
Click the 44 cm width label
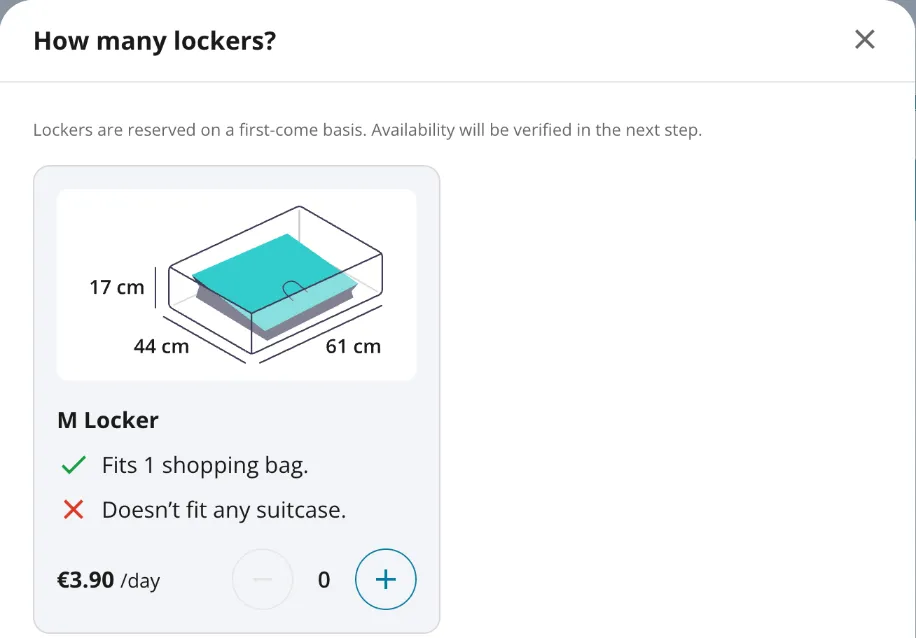click(161, 346)
